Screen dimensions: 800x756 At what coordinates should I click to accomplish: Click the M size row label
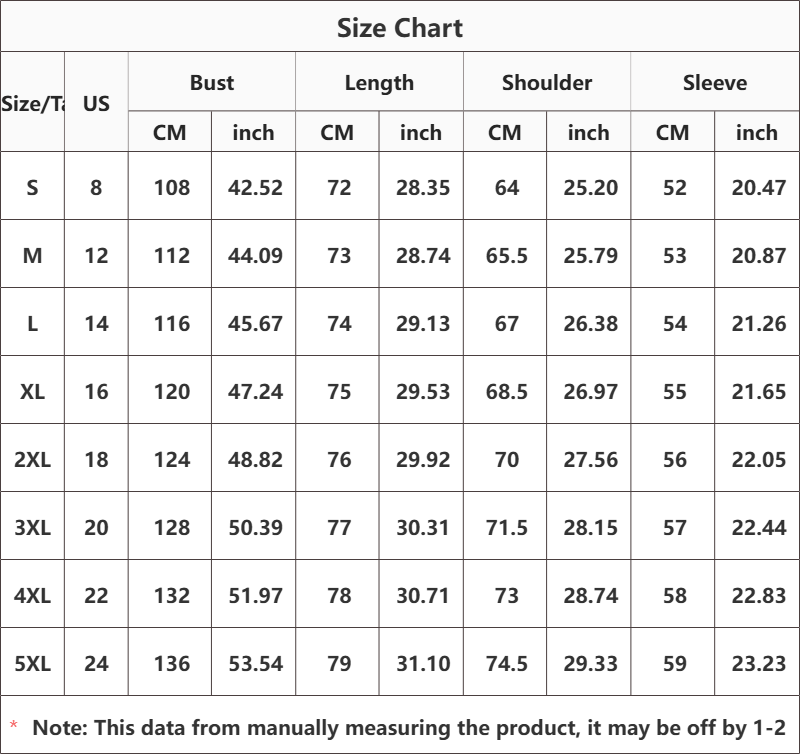tap(33, 255)
